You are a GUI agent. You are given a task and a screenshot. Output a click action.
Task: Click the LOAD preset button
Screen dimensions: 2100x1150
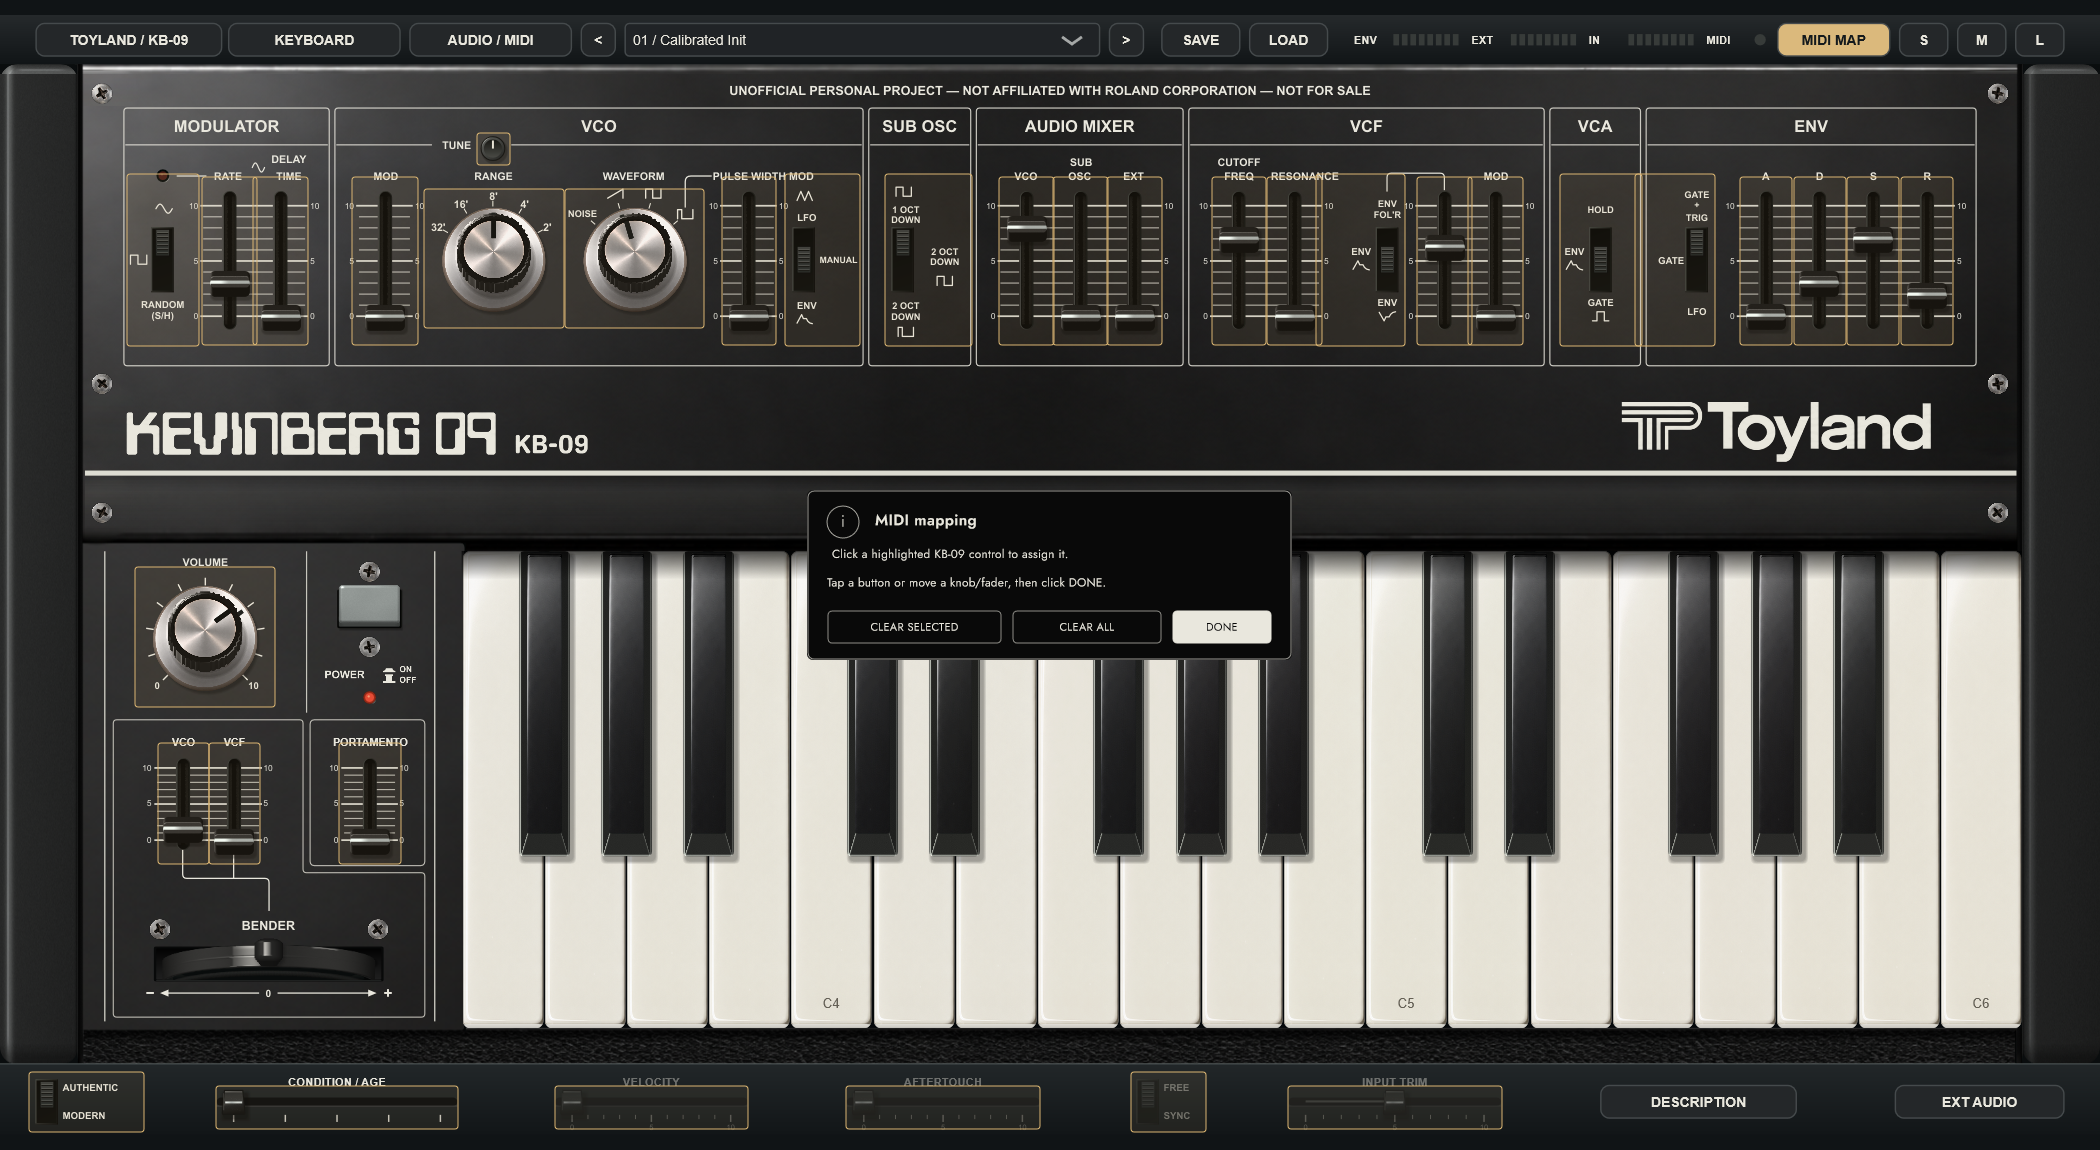[1288, 40]
